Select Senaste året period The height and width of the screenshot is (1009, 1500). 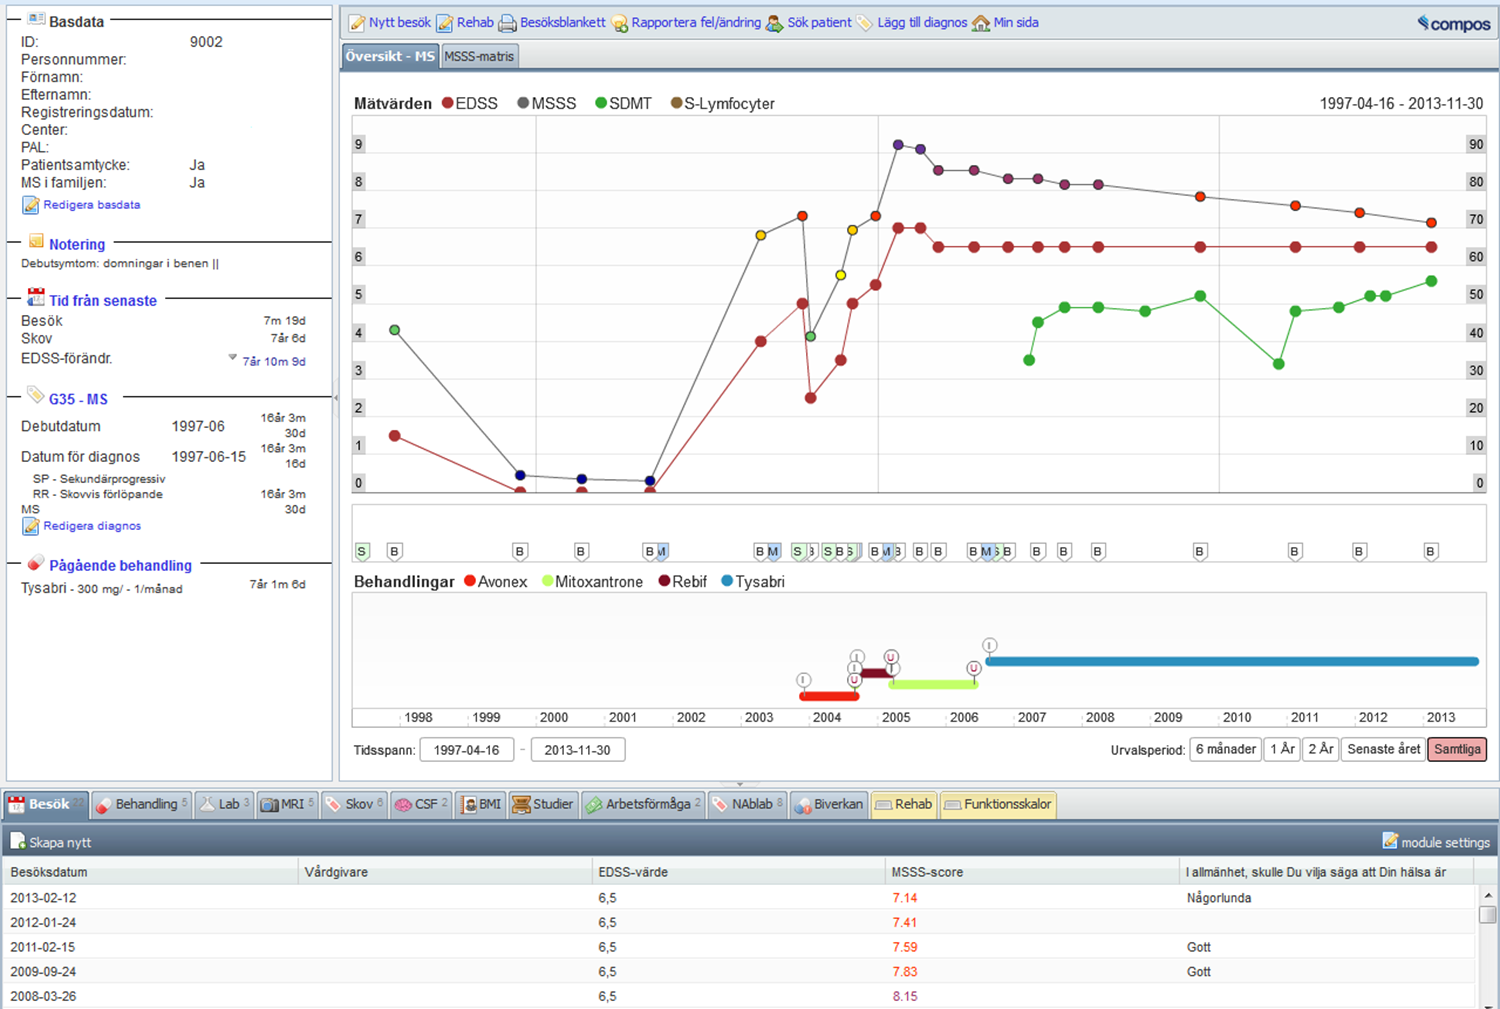coord(1383,749)
